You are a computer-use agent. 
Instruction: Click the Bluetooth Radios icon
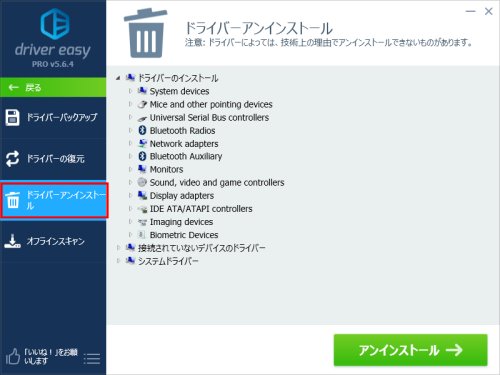(142, 130)
